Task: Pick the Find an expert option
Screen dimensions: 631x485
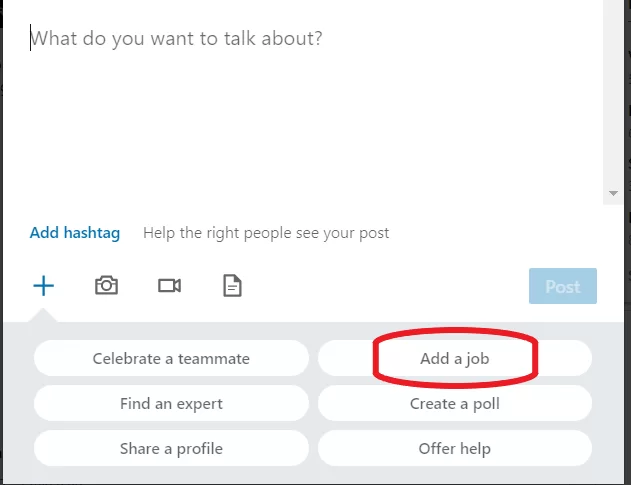Action: tap(171, 403)
